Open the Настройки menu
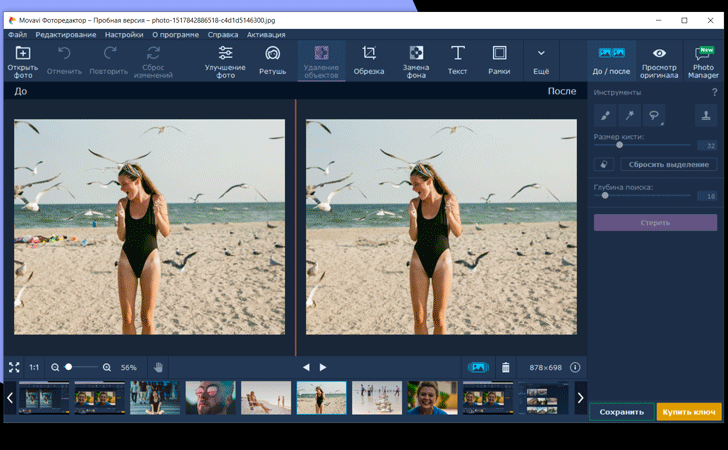This screenshot has width=728, height=450. click(124, 34)
